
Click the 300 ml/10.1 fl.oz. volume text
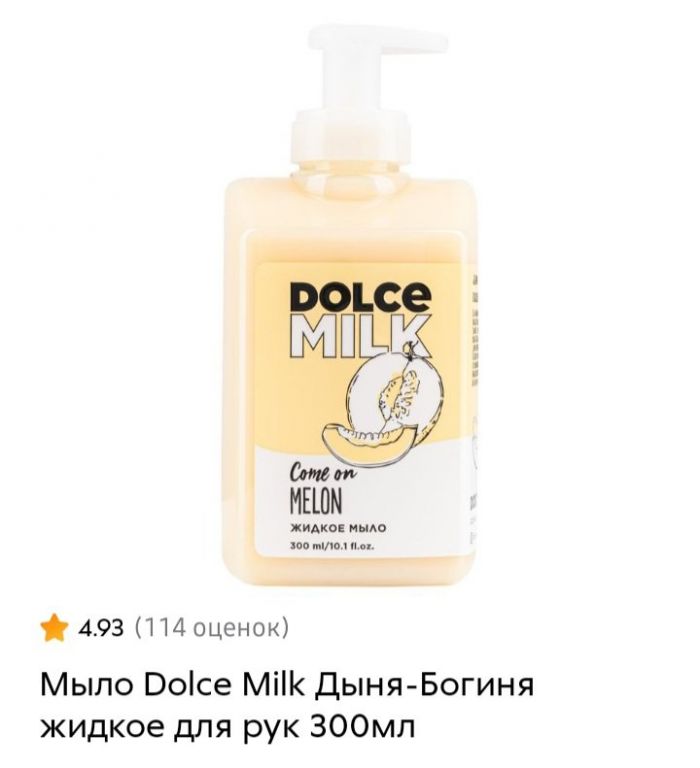pos(333,546)
